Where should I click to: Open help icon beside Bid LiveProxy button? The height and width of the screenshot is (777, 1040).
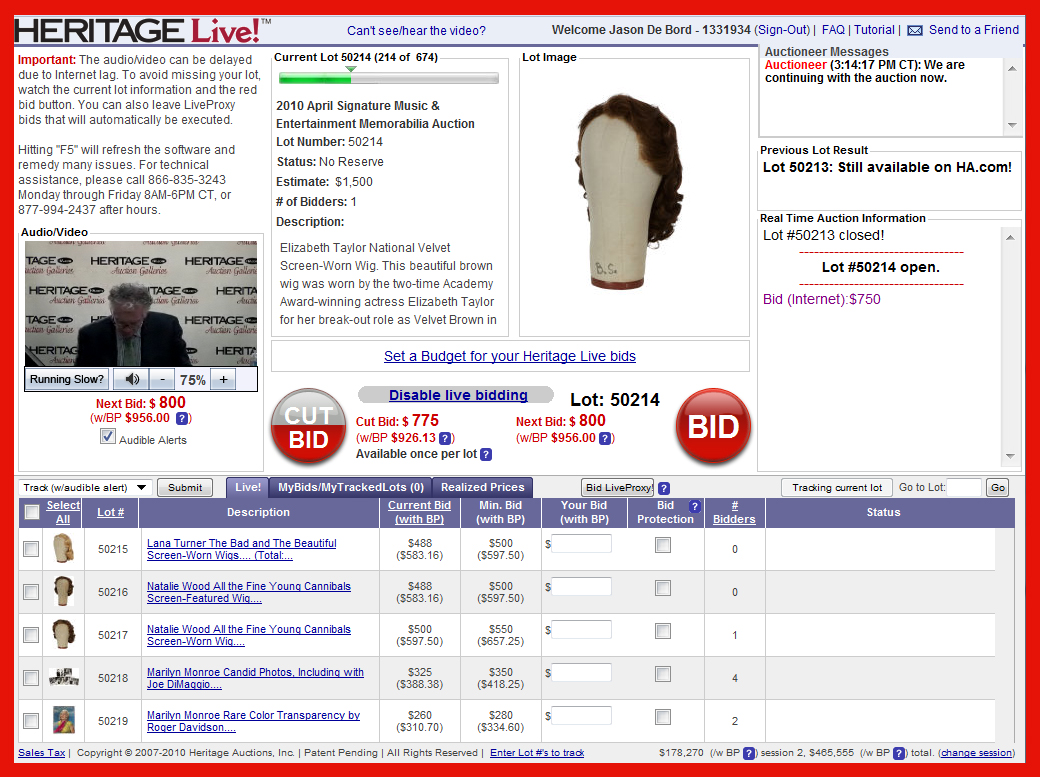(664, 488)
